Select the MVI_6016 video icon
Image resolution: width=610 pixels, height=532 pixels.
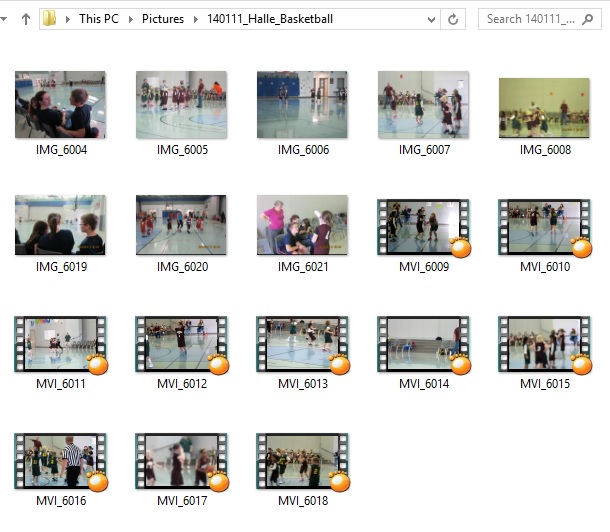click(60, 461)
